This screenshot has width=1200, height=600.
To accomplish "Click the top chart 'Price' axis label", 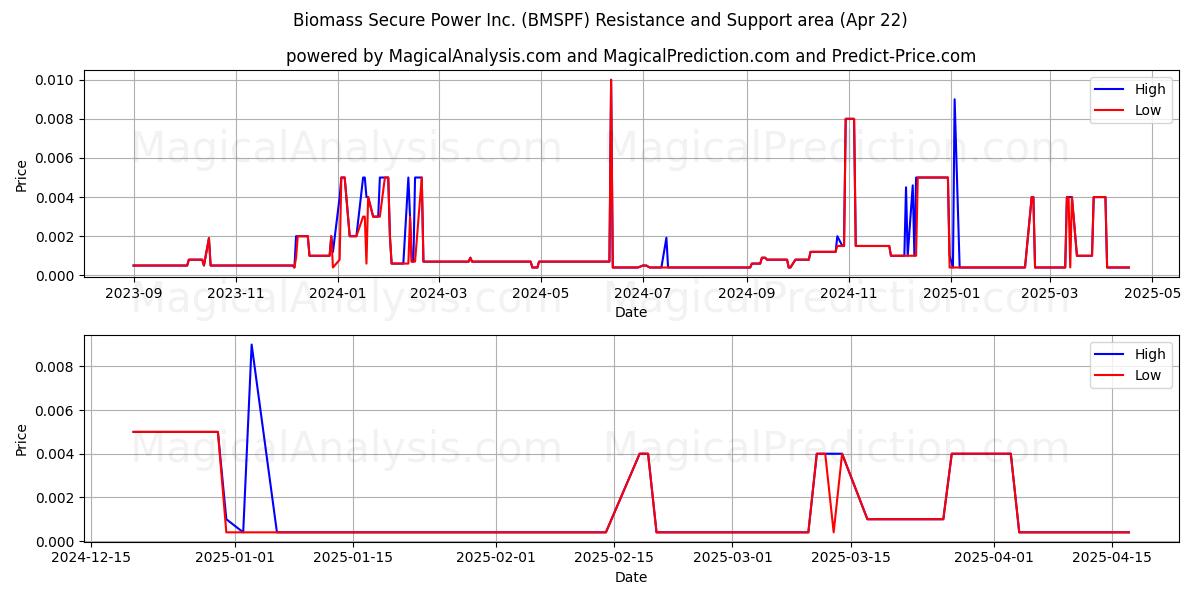I will coord(22,174).
